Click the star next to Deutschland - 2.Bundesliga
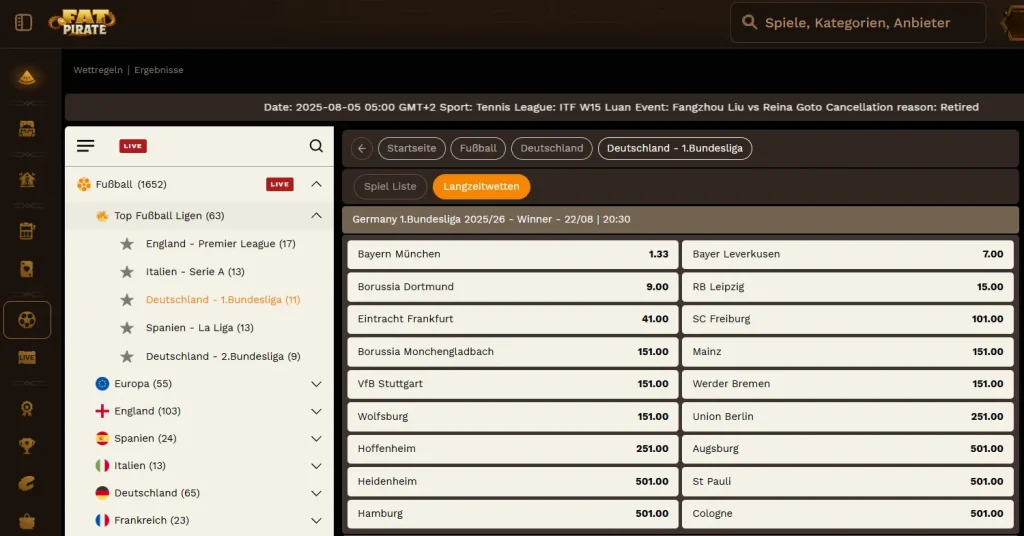Viewport: 1024px width, 536px height. pyautogui.click(x=127, y=356)
